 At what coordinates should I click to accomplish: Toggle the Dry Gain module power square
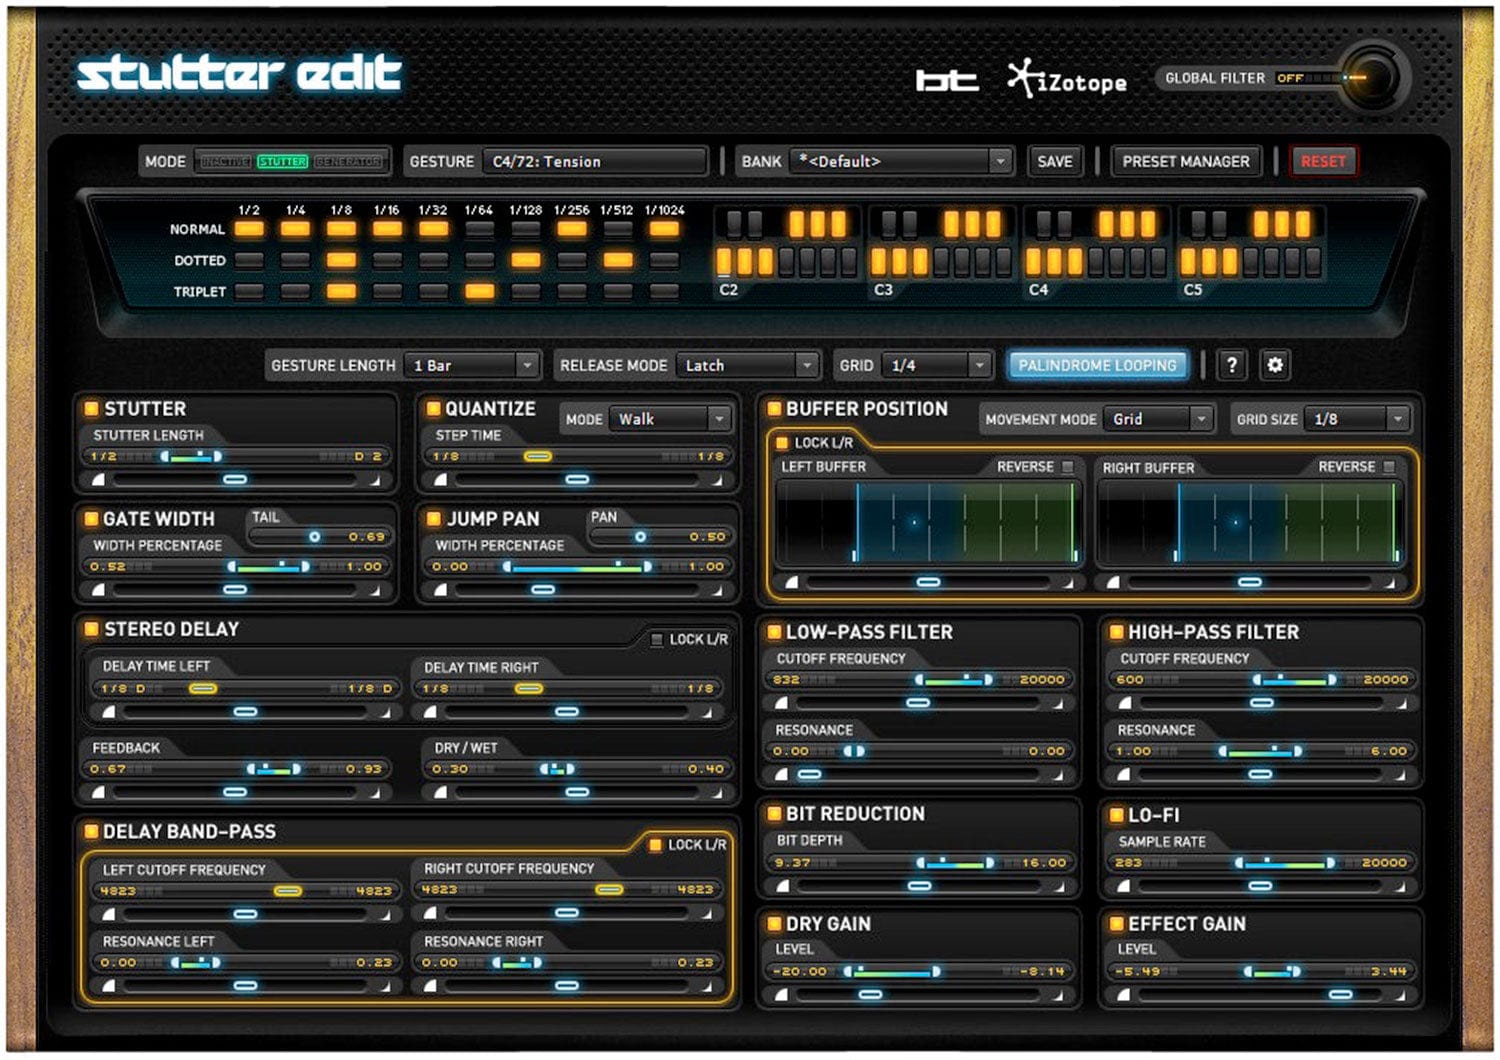pos(773,923)
